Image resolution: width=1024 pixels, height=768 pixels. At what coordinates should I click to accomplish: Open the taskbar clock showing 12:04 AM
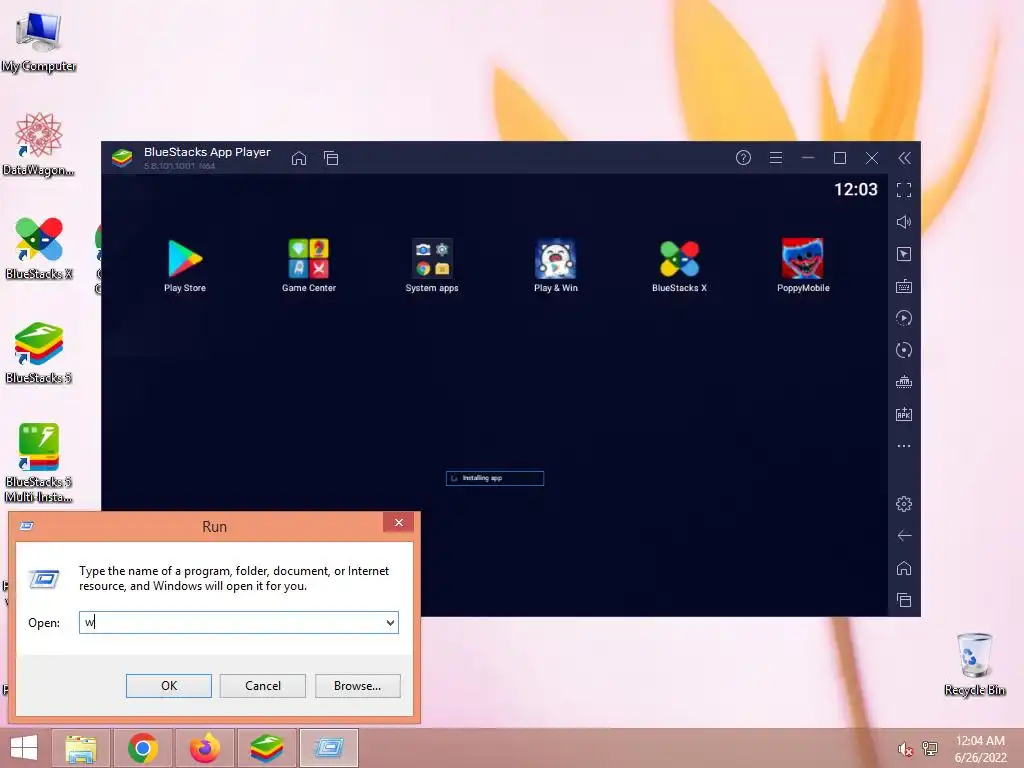pyautogui.click(x=980, y=749)
